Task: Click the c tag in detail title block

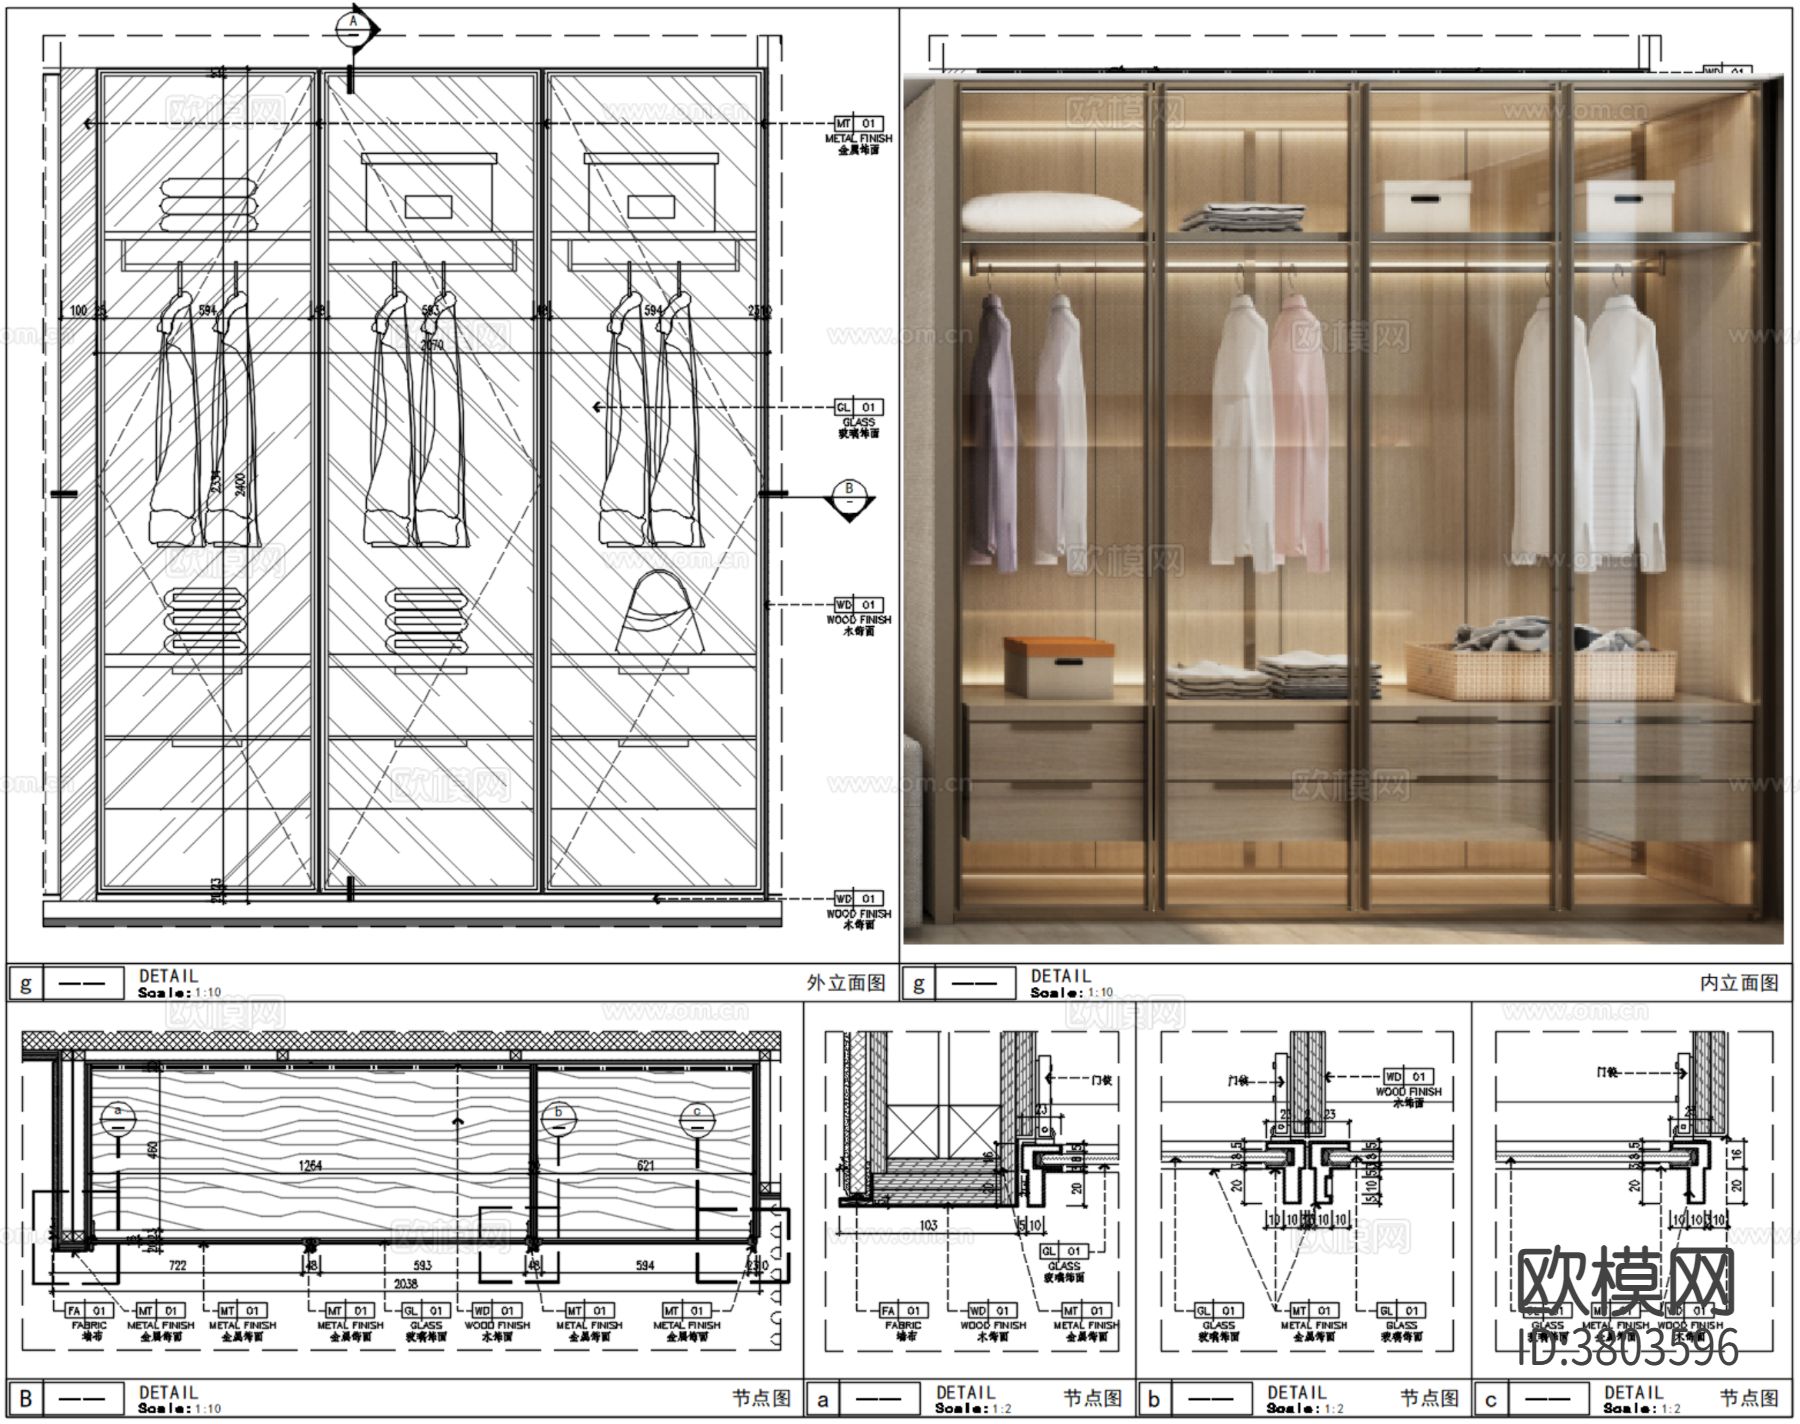Action: [1490, 1398]
